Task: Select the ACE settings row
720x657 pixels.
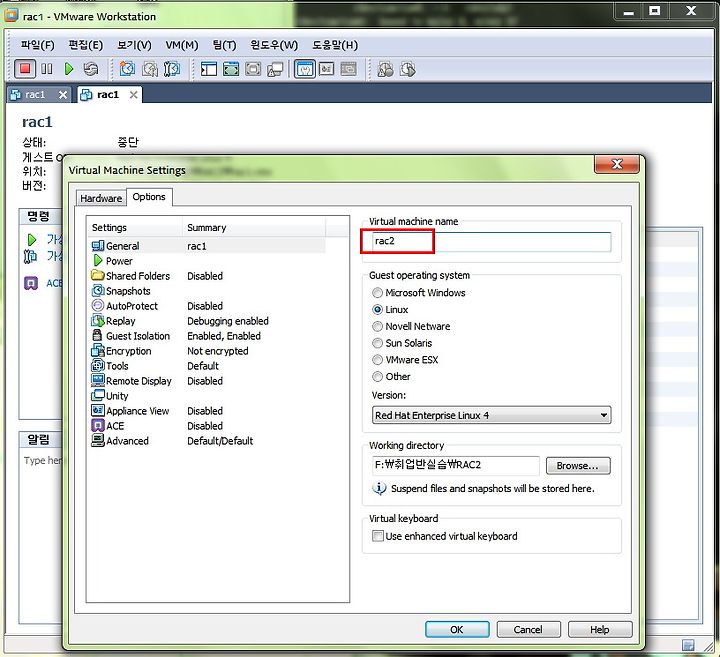Action: (208, 426)
